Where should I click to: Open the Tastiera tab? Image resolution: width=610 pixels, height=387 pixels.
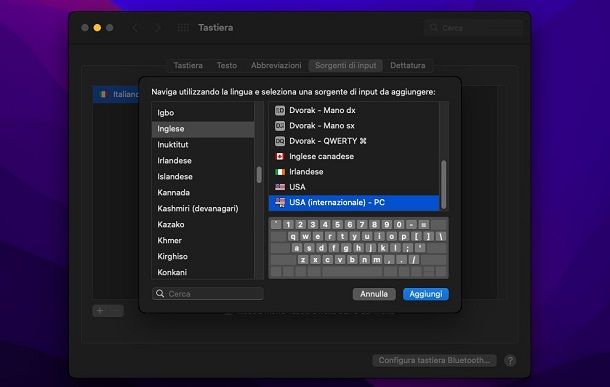(188, 65)
